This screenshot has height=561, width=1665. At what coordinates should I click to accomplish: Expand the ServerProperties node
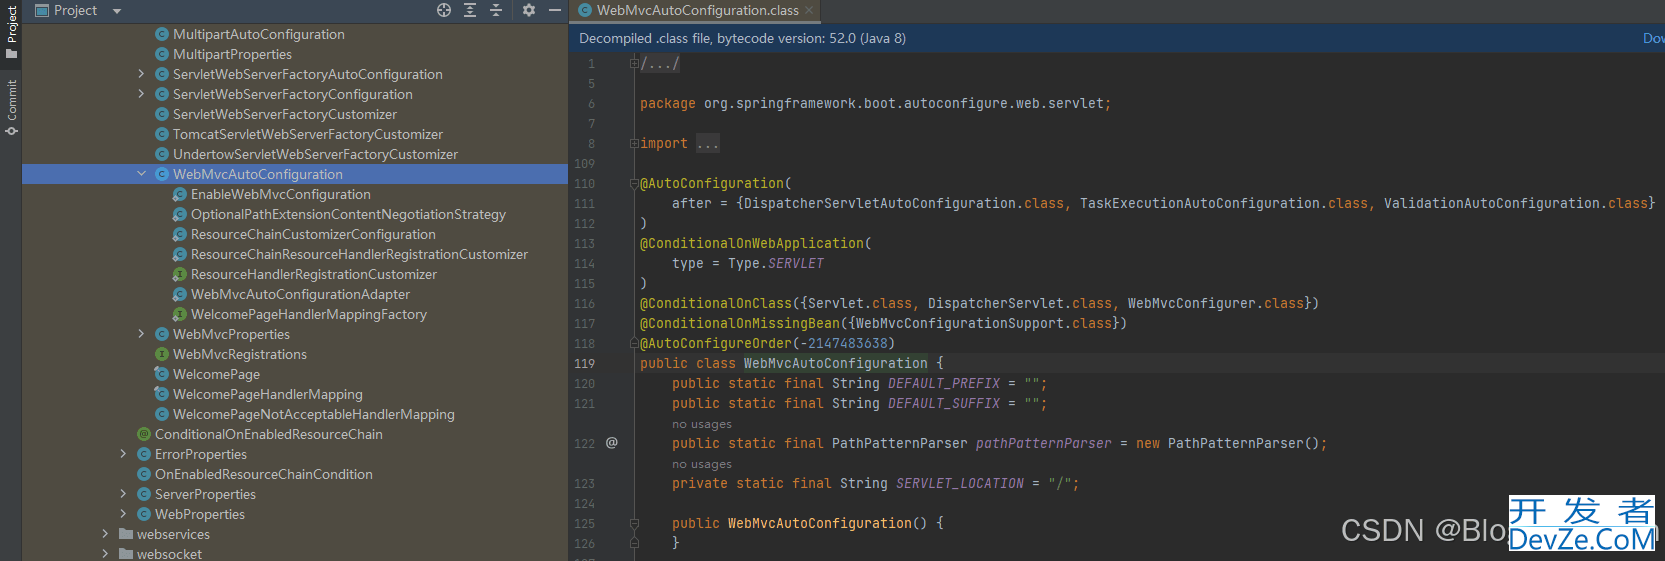click(x=123, y=494)
